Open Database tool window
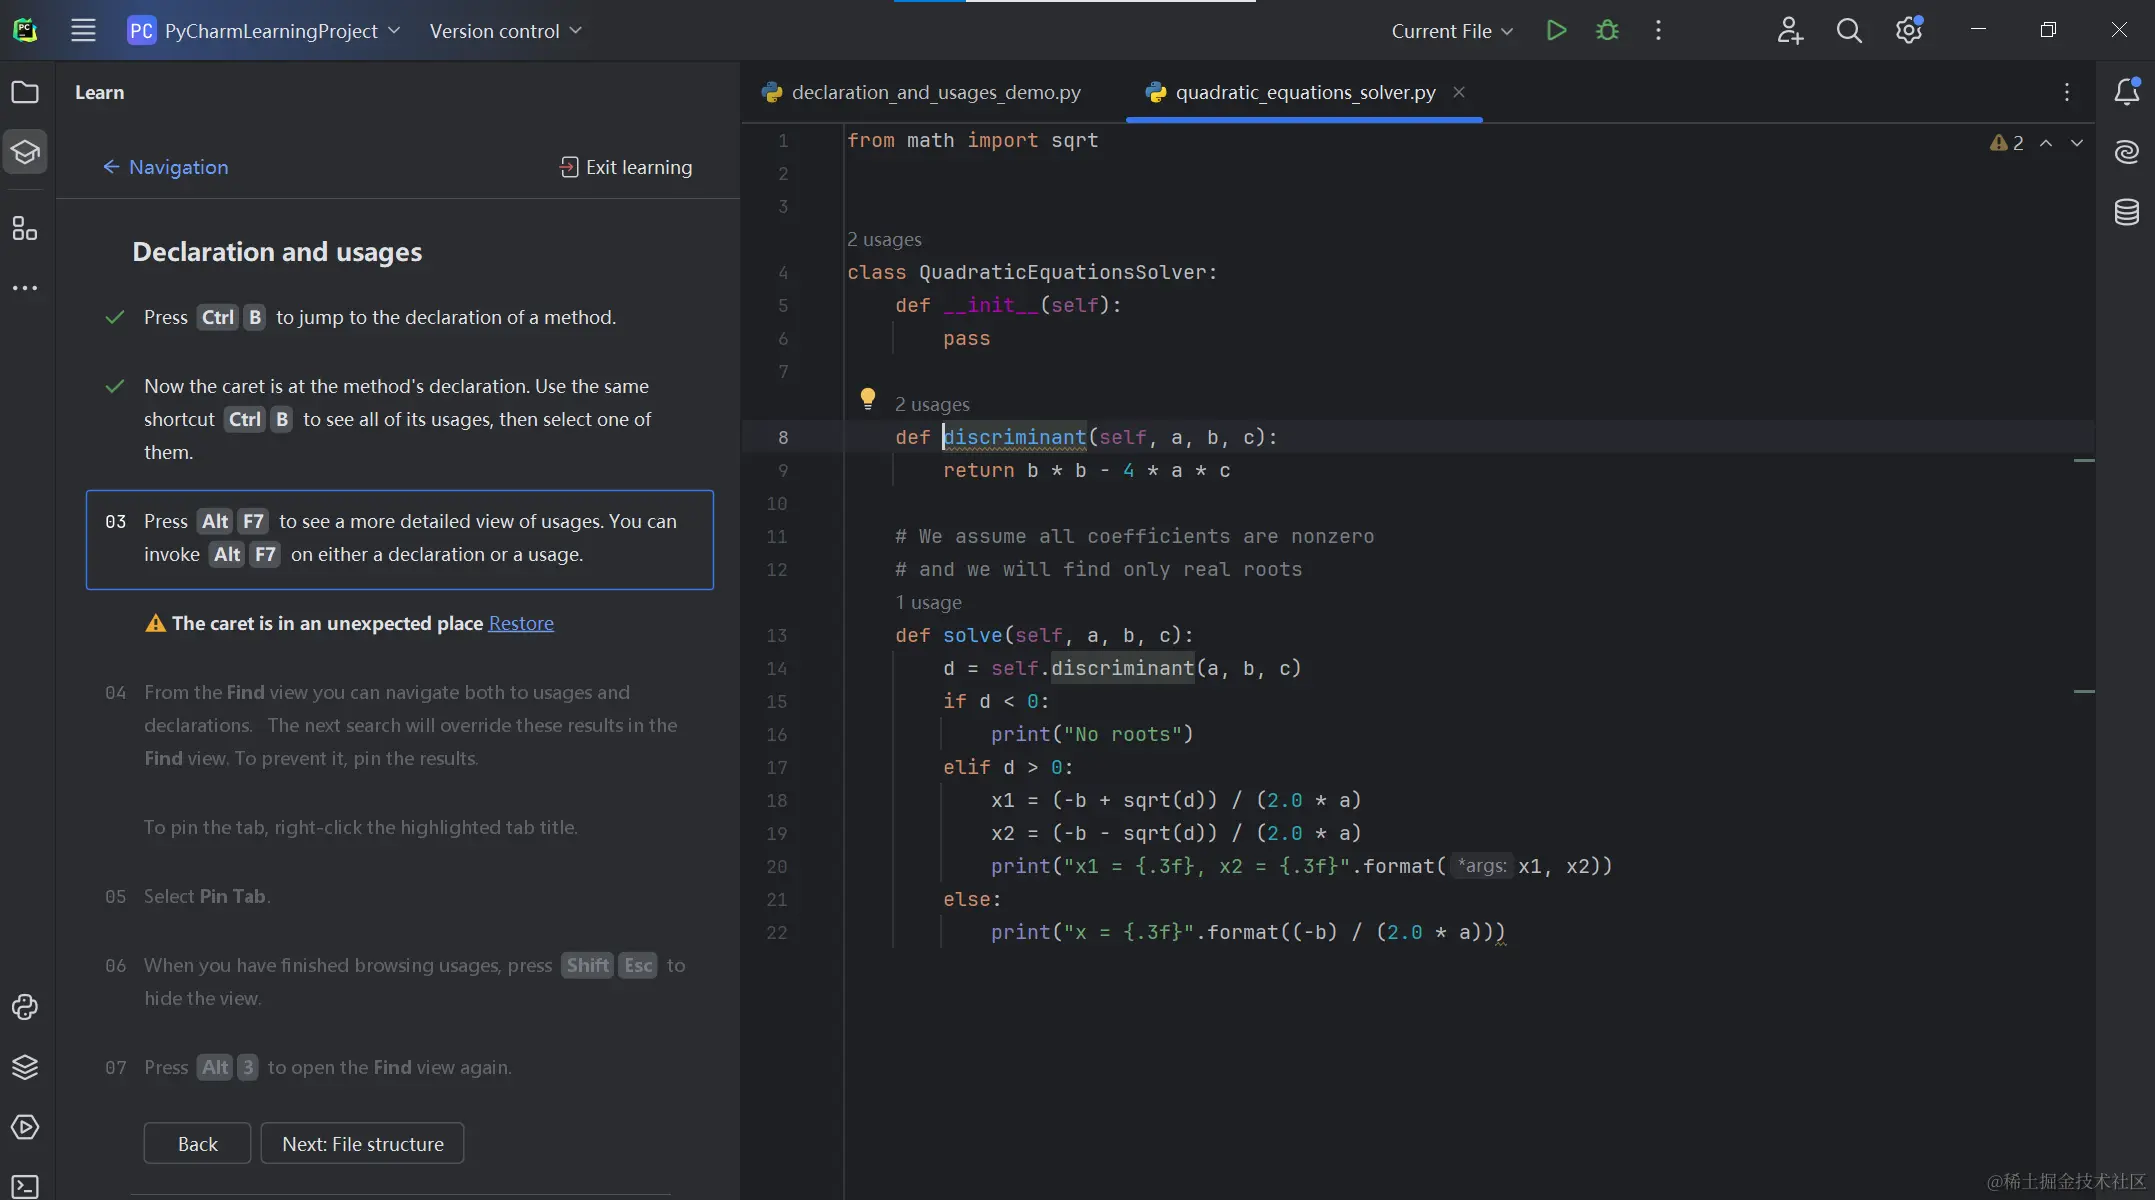2155x1200 pixels. pos(2127,212)
